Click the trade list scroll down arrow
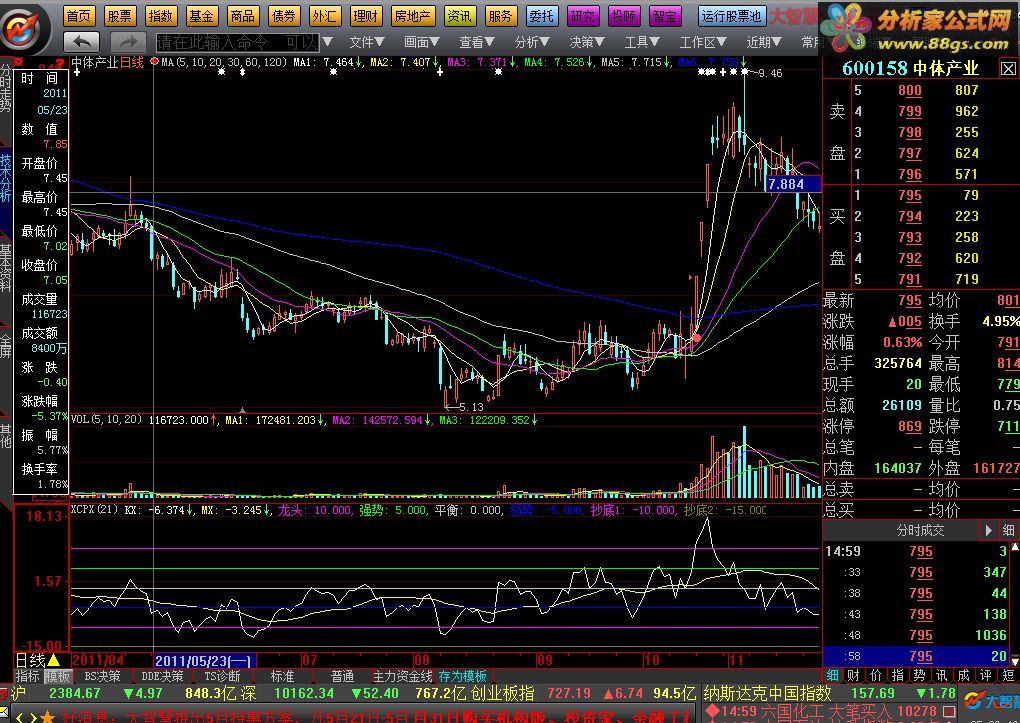 [x=1015, y=661]
